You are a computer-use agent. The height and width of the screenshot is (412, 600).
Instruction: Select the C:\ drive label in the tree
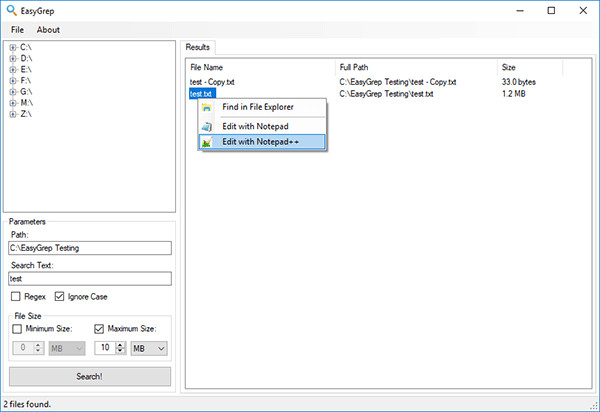coord(26,47)
